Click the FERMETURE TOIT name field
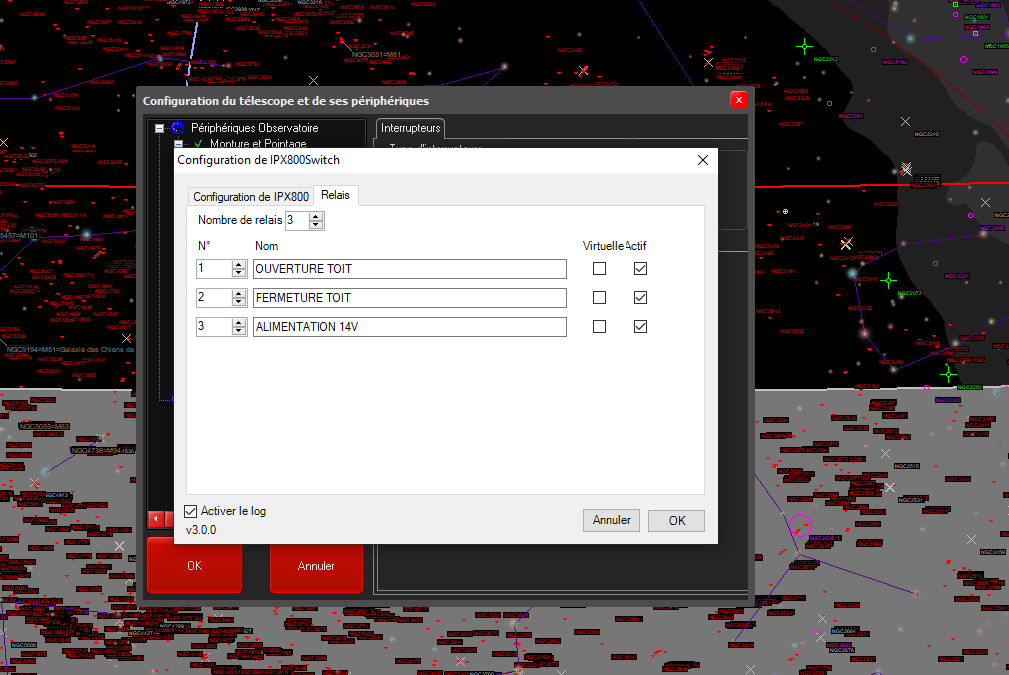This screenshot has width=1009, height=675. click(410, 298)
